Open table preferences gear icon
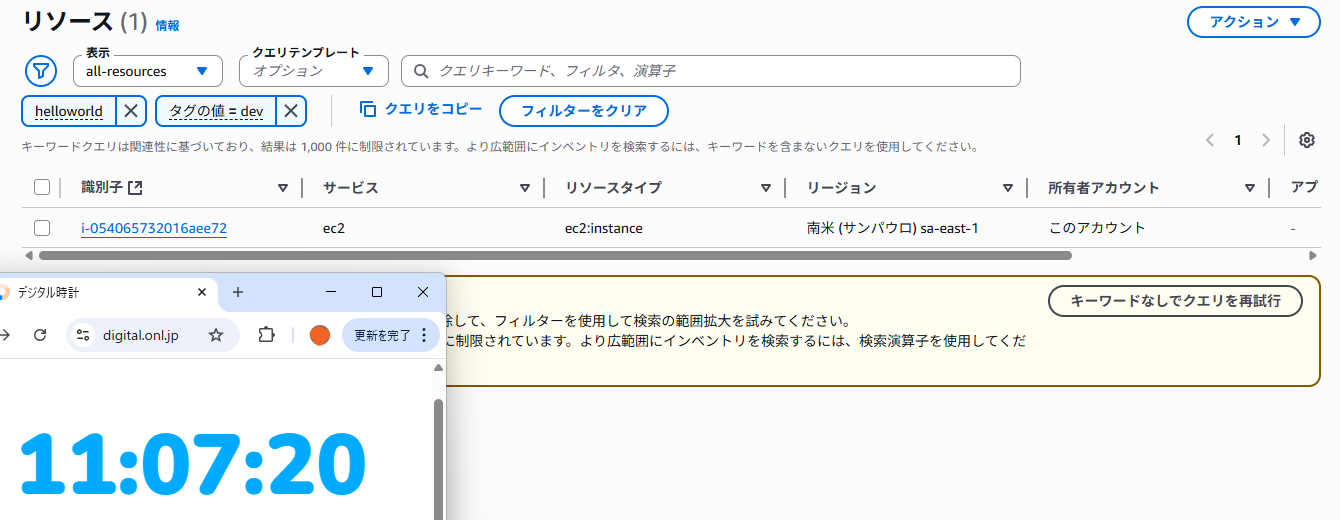1340x520 pixels. coord(1306,140)
